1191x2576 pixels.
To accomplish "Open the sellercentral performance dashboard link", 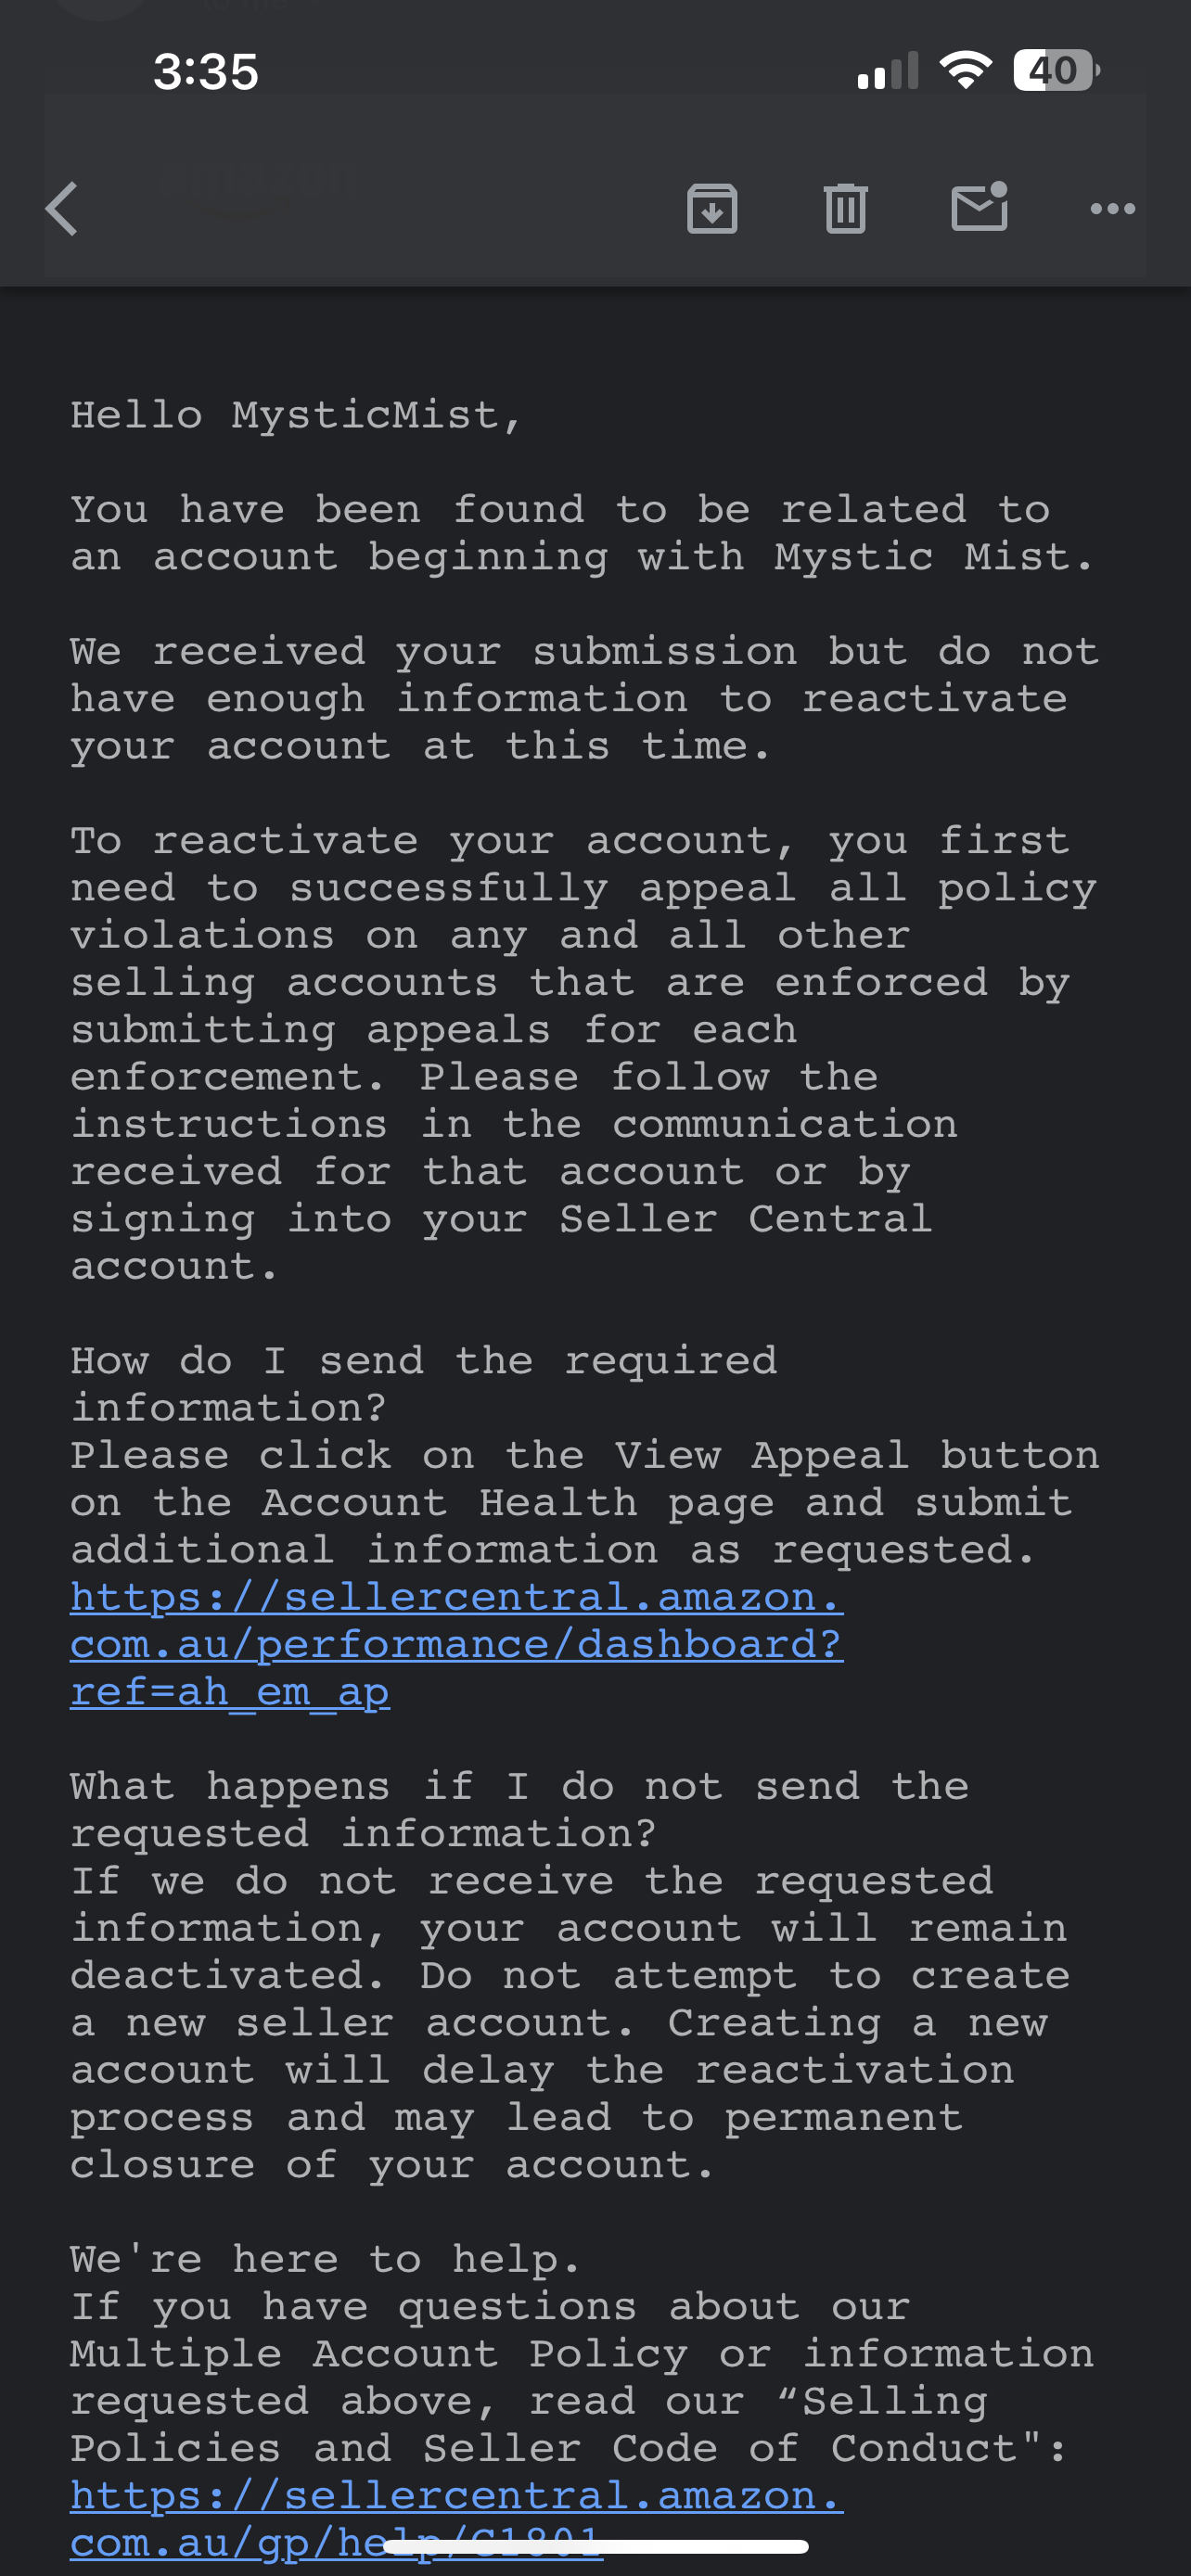I will (x=457, y=1645).
